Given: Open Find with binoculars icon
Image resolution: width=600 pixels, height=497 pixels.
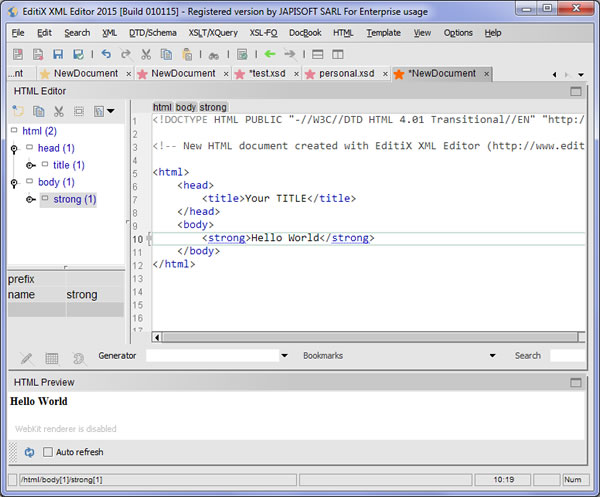Looking at the screenshot, I should (x=214, y=55).
